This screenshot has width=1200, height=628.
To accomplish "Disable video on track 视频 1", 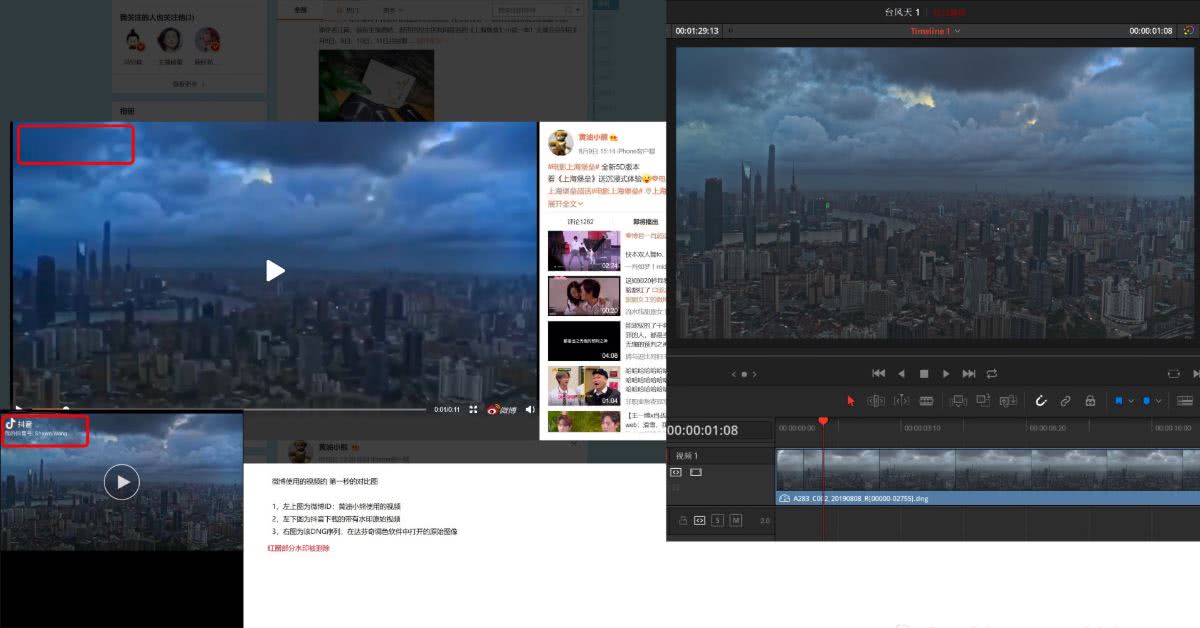I will click(x=696, y=472).
